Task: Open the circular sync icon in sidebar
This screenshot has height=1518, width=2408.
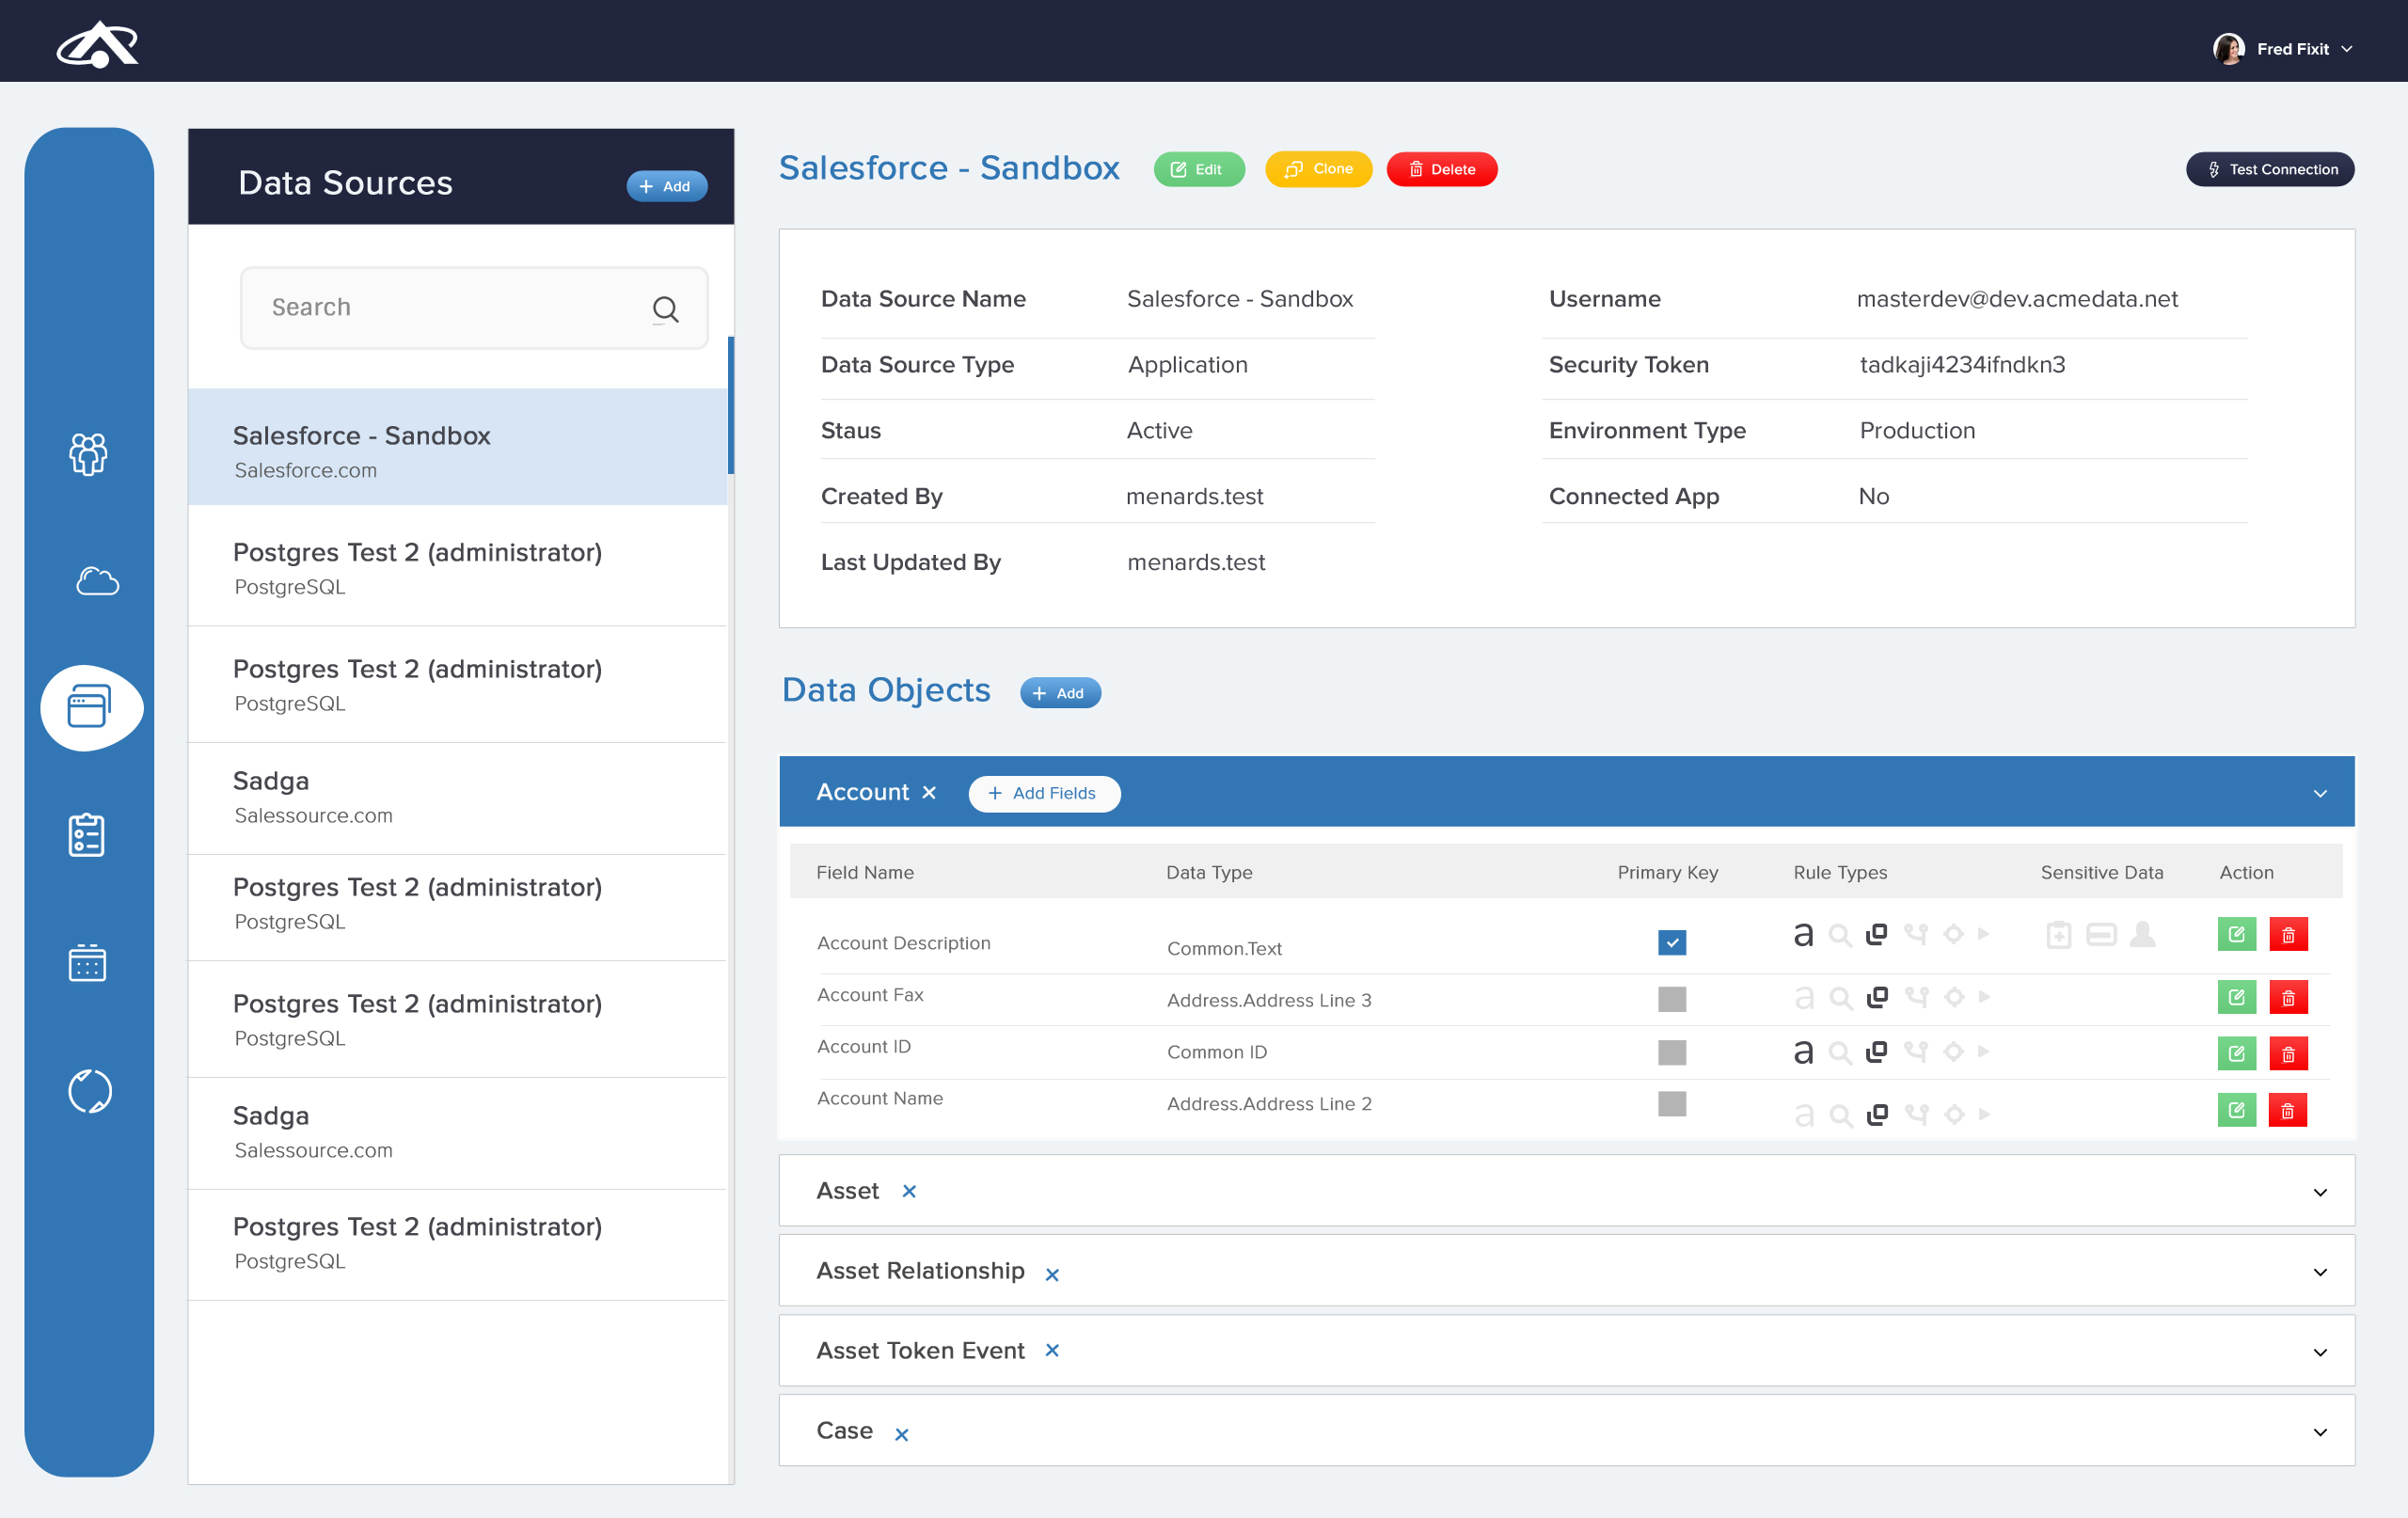Action: click(90, 1091)
